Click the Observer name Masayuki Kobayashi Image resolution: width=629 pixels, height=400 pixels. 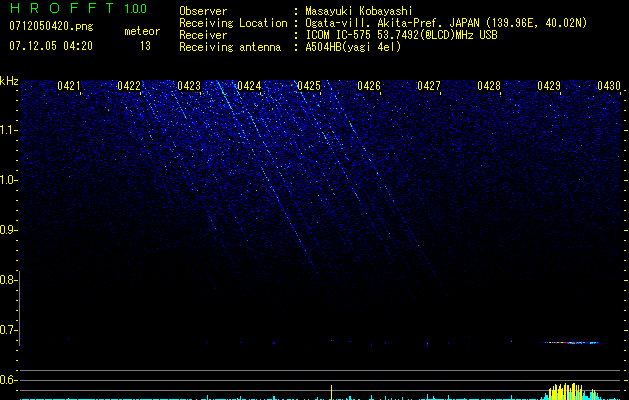359,11
